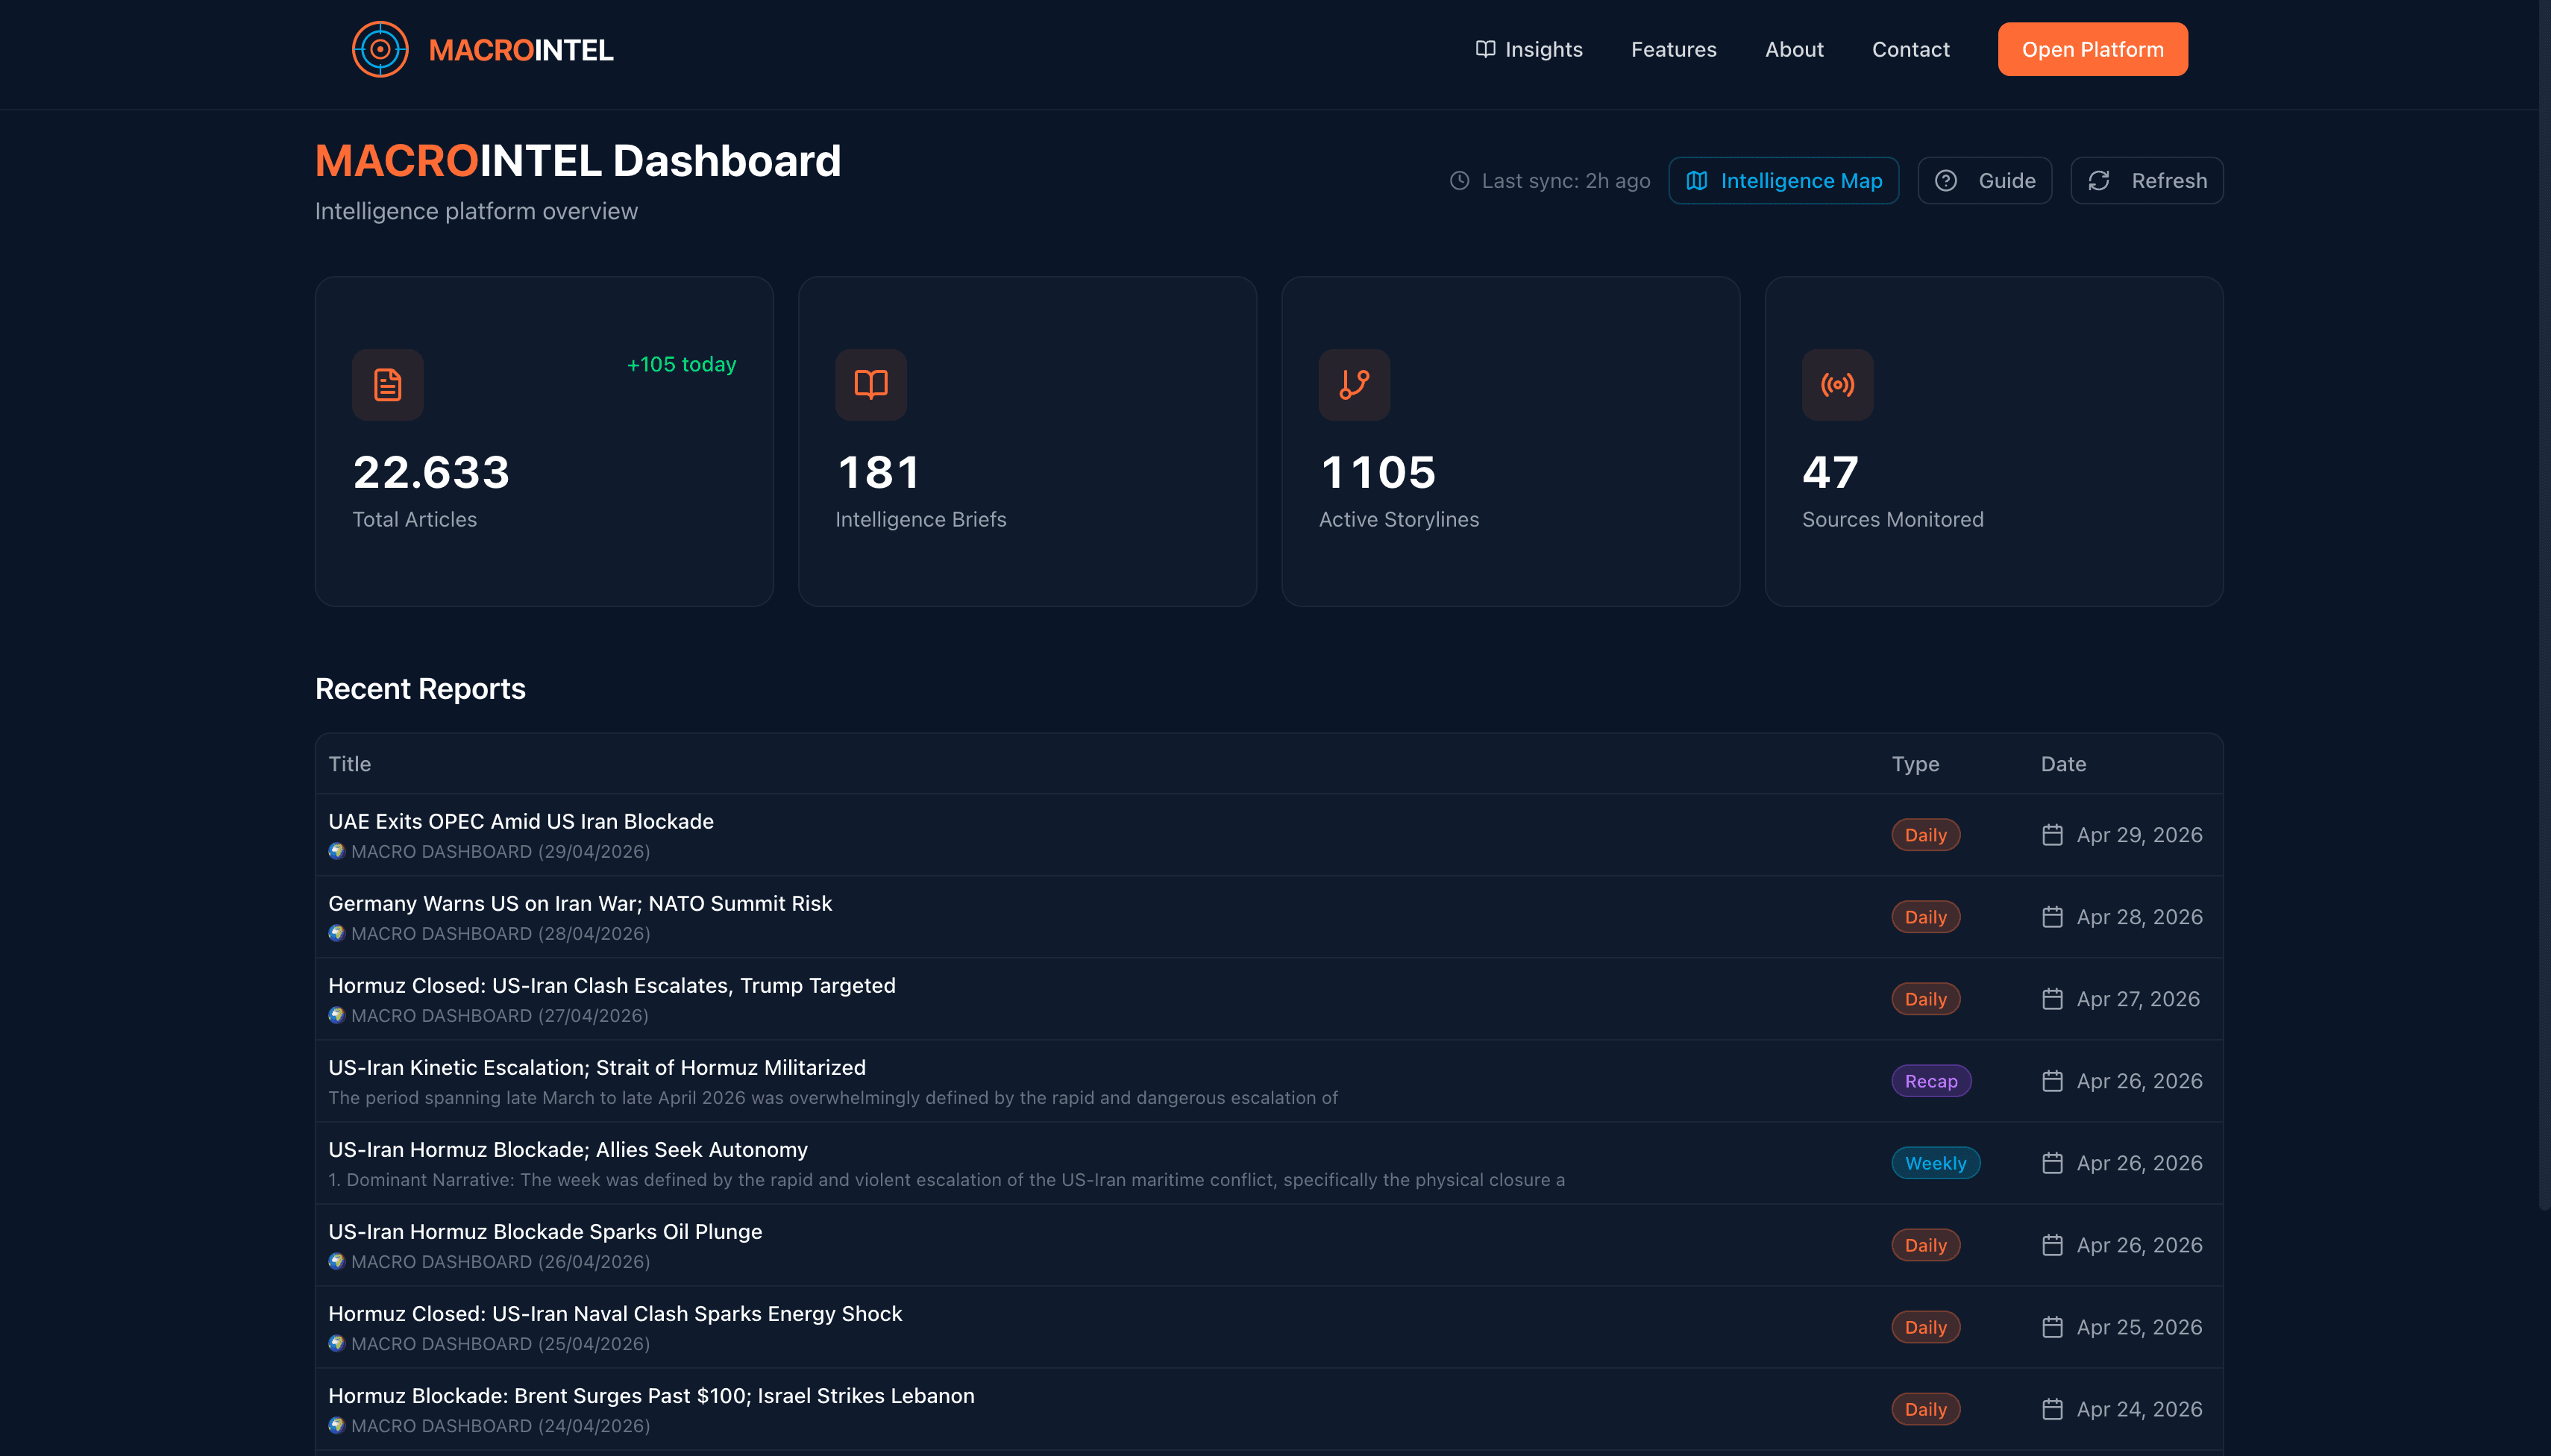Click the Recent Reports heading

click(x=420, y=689)
